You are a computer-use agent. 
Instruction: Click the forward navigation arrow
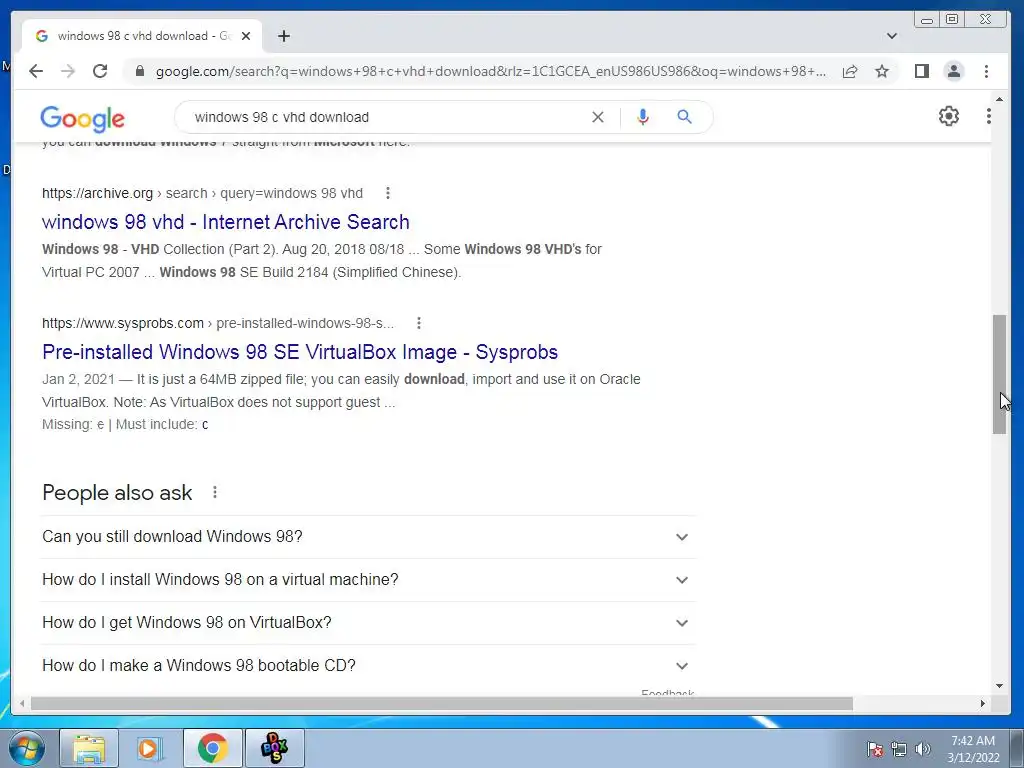68,71
